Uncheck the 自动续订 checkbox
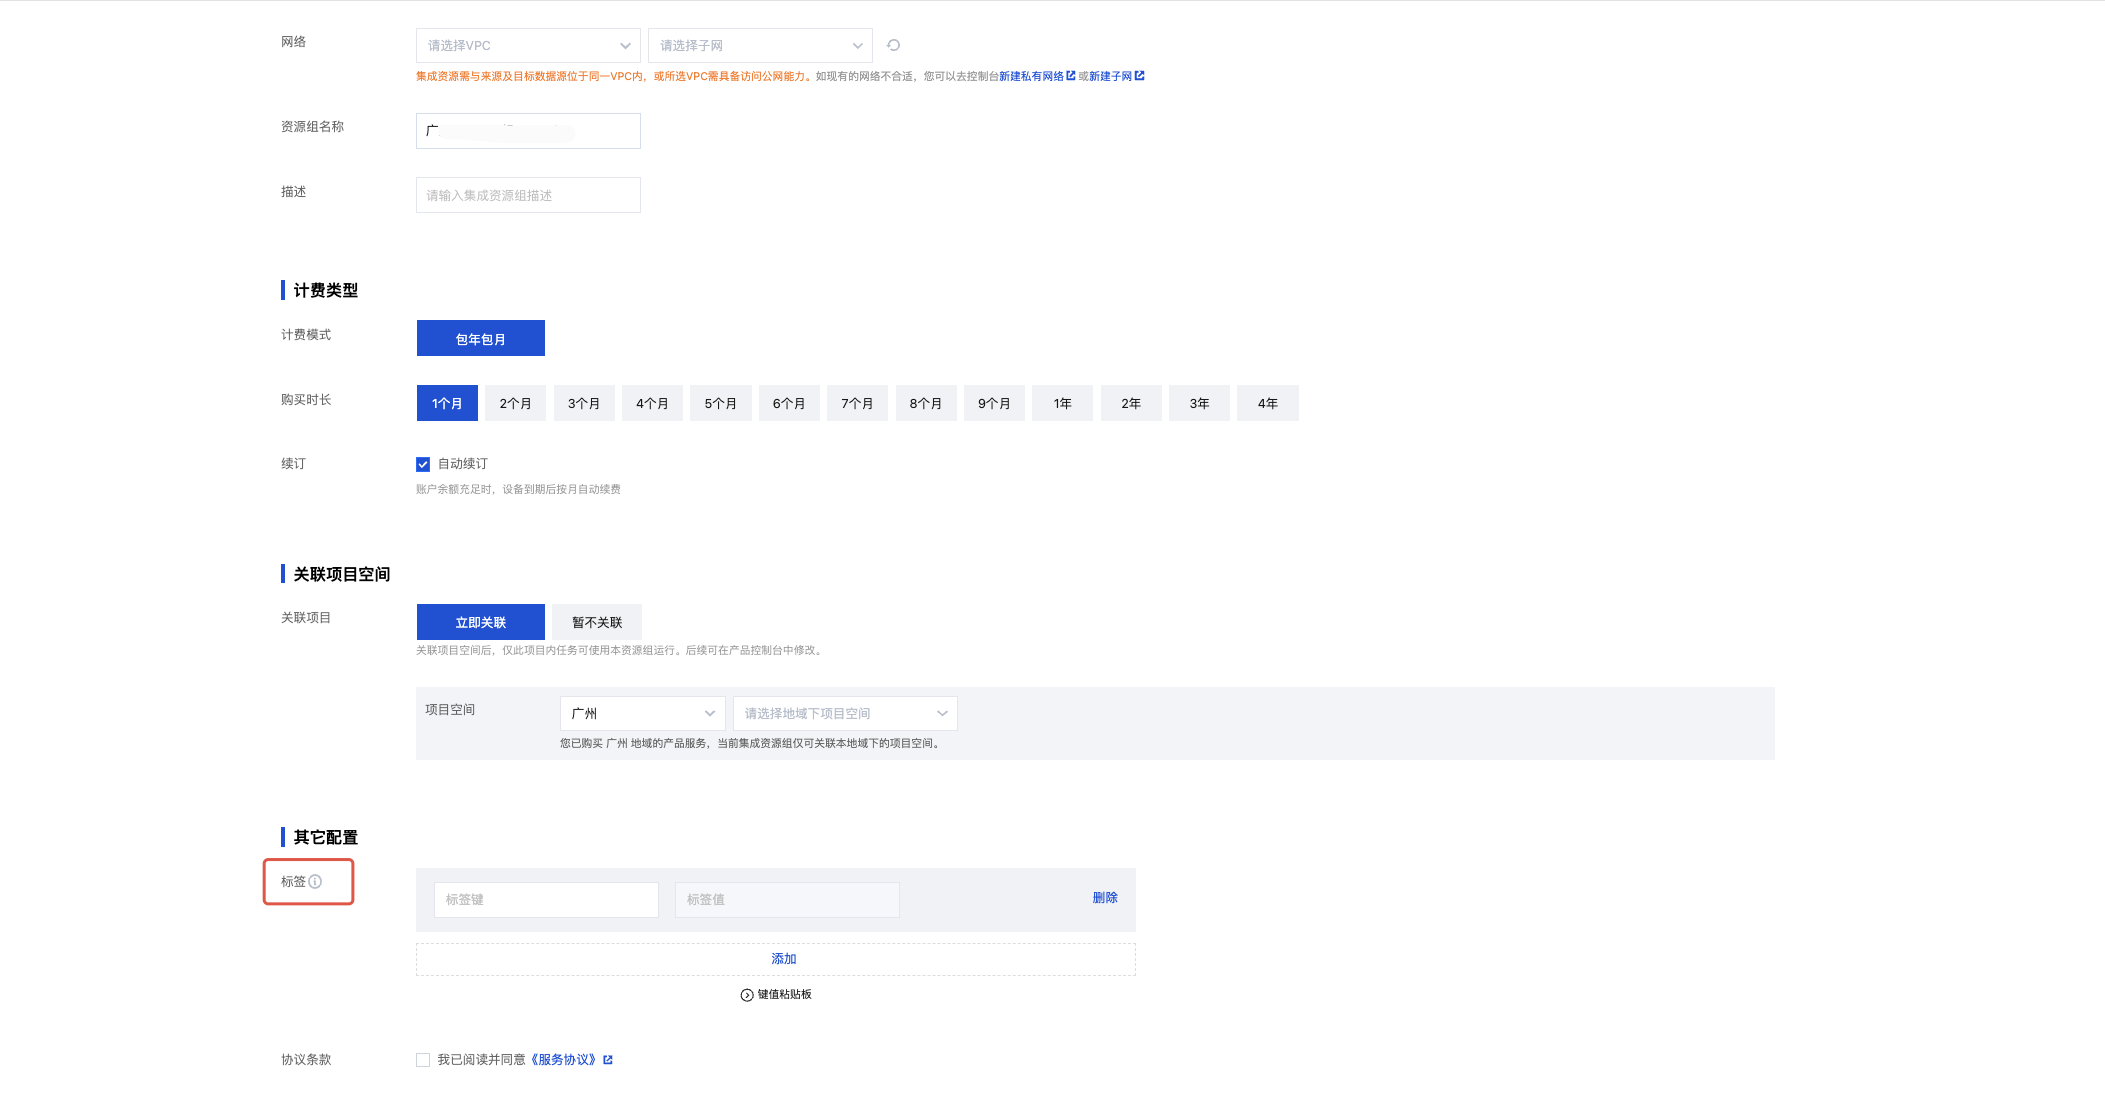Viewport: 2105px width, 1105px height. (x=423, y=464)
